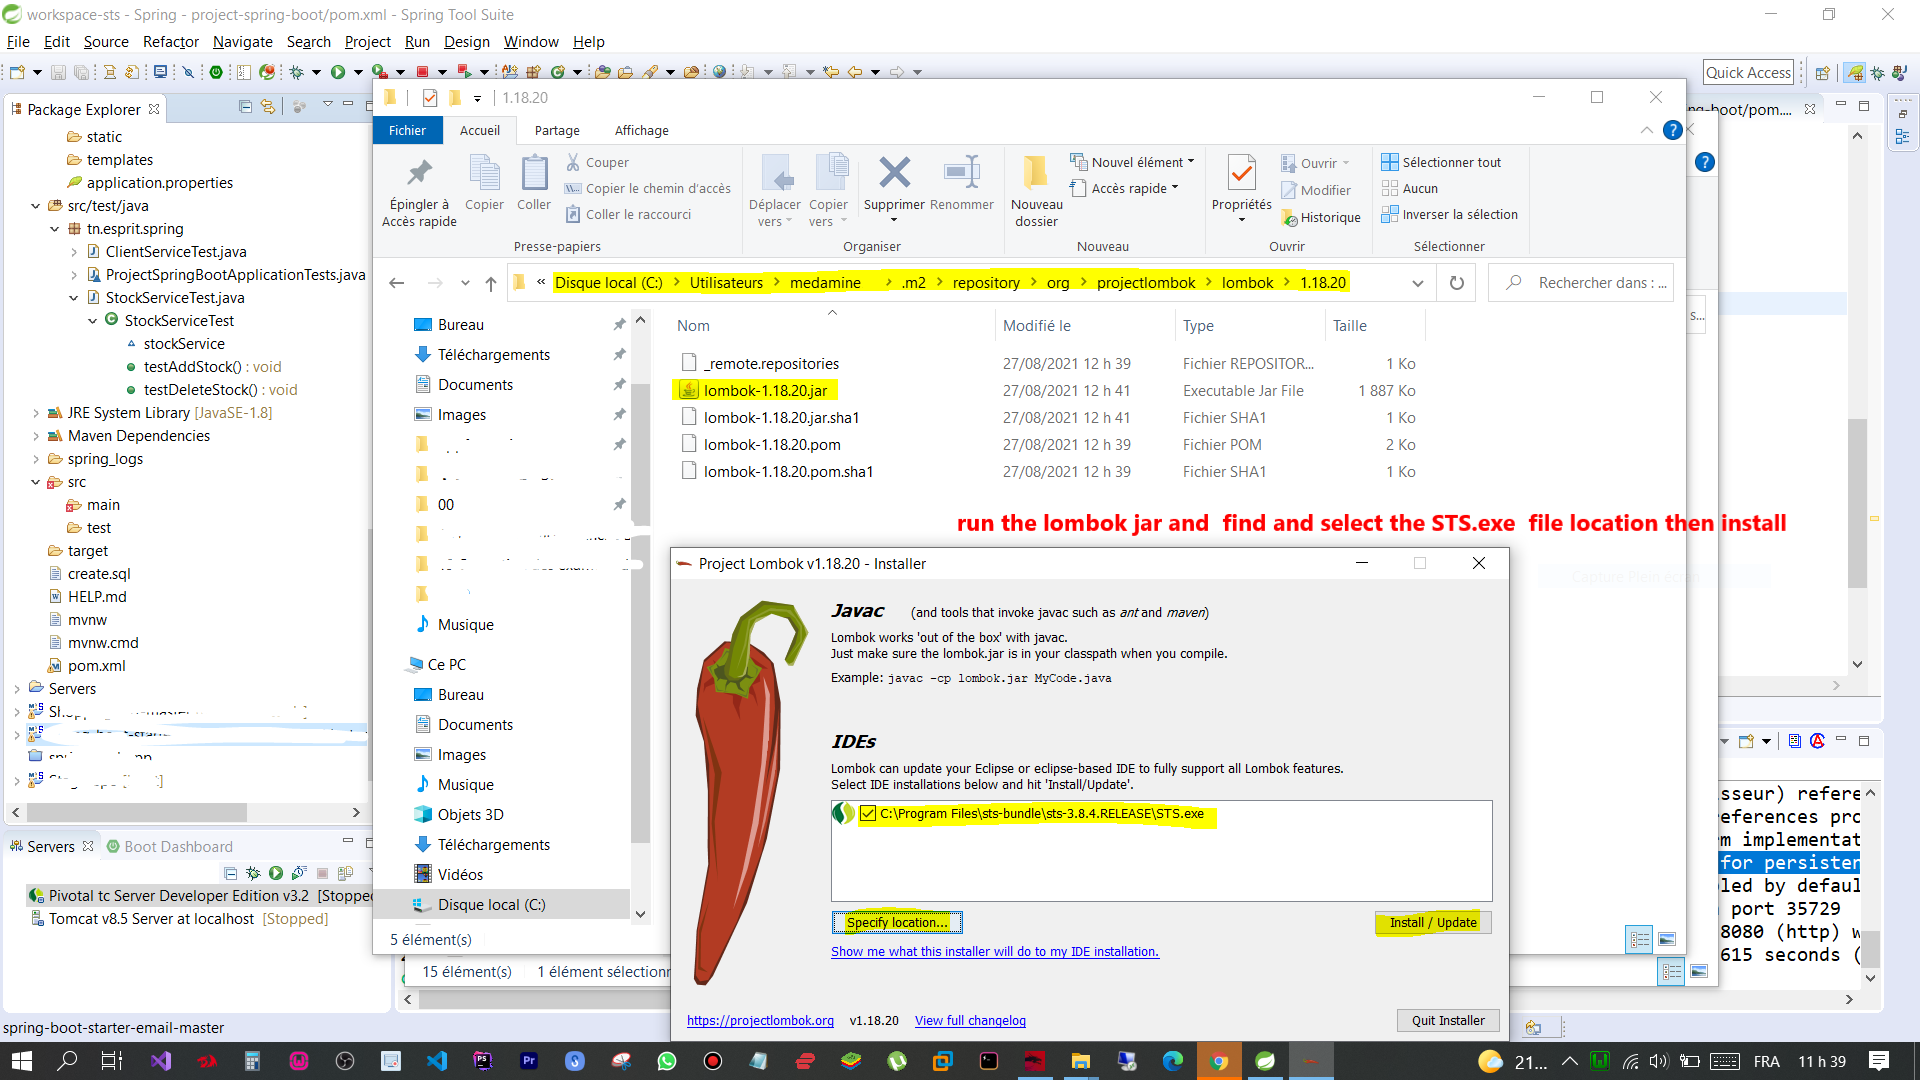Click the up-arrow parent folder button
The image size is (1920, 1080).
click(x=491, y=283)
